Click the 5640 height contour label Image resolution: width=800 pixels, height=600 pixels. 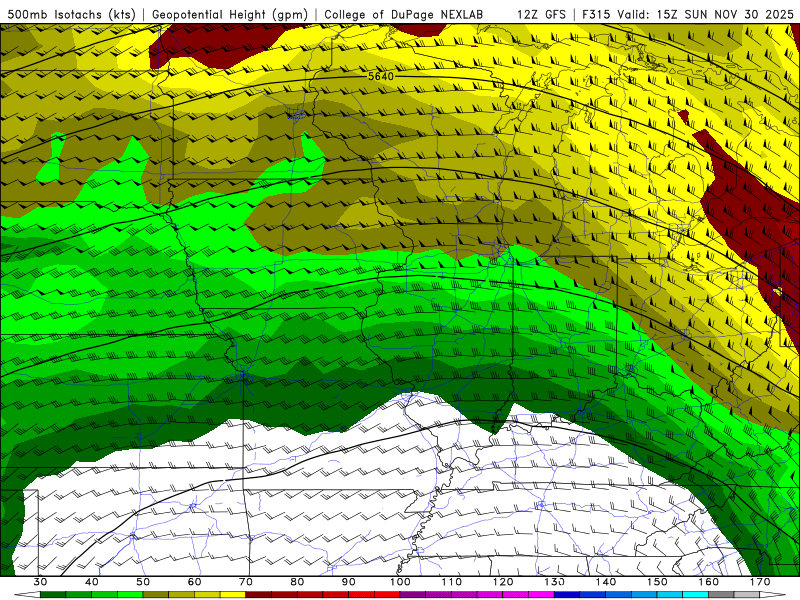point(381,77)
